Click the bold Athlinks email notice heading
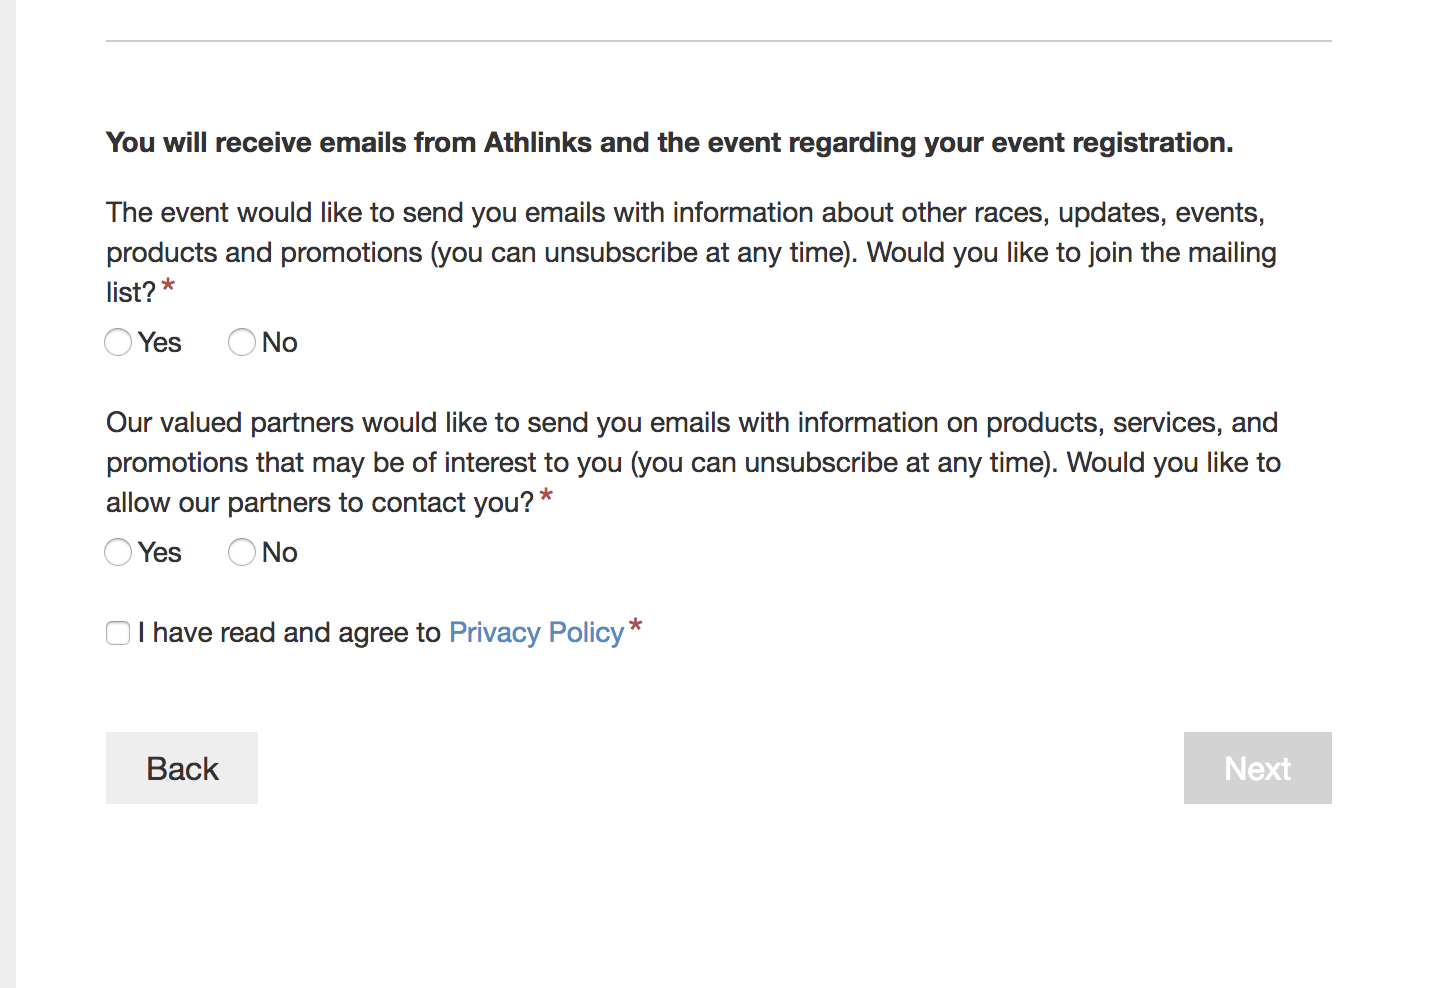The width and height of the screenshot is (1444, 988). [x=669, y=143]
